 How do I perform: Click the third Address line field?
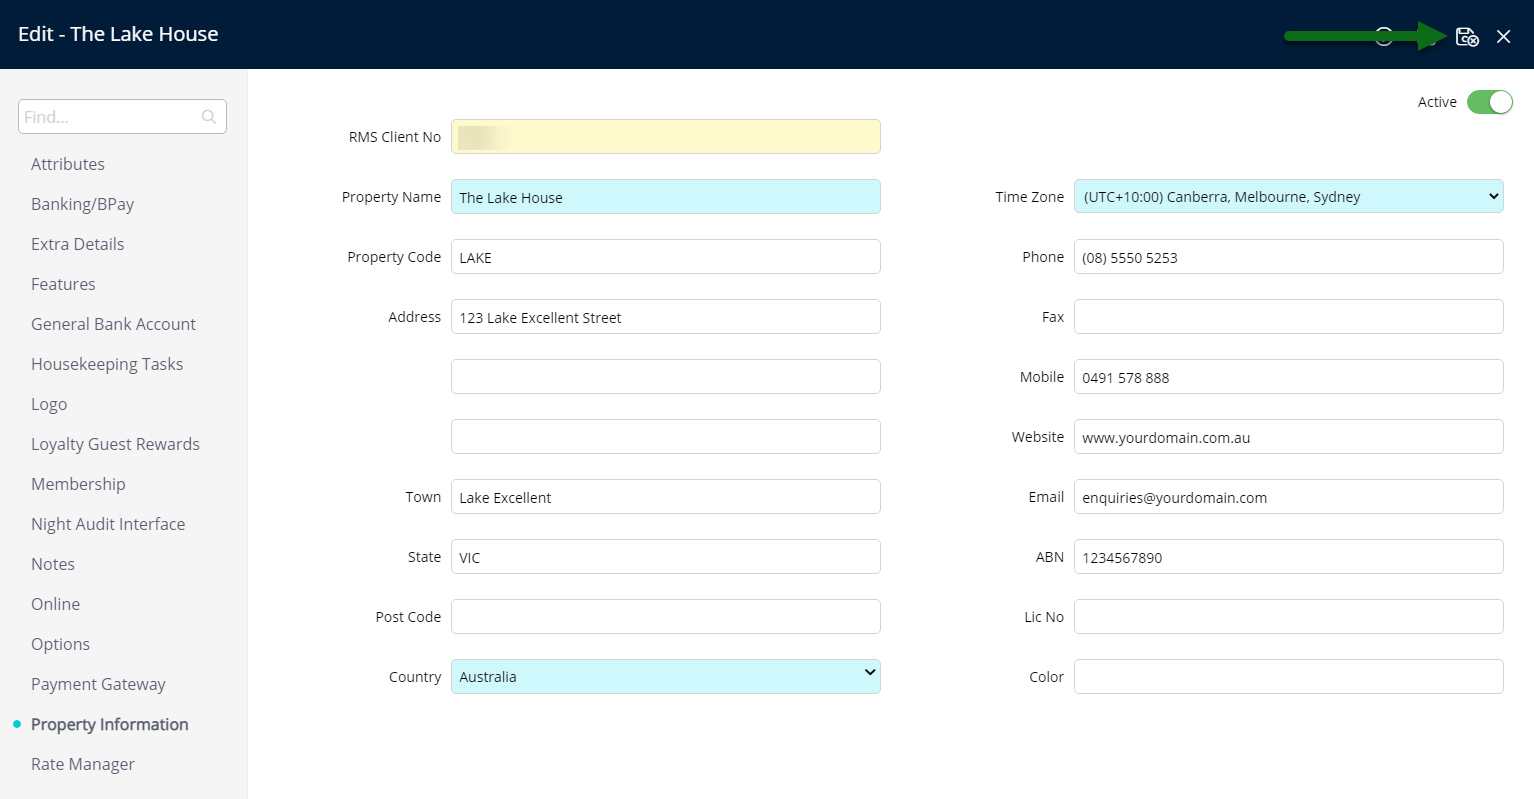(x=666, y=437)
